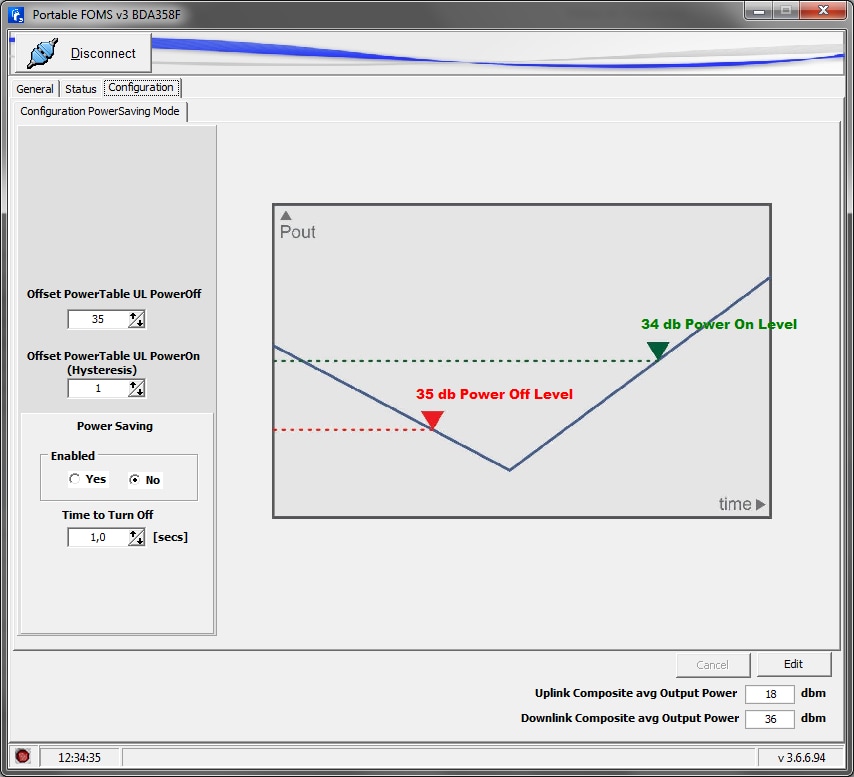Click the Disconnect plug icon

point(42,53)
